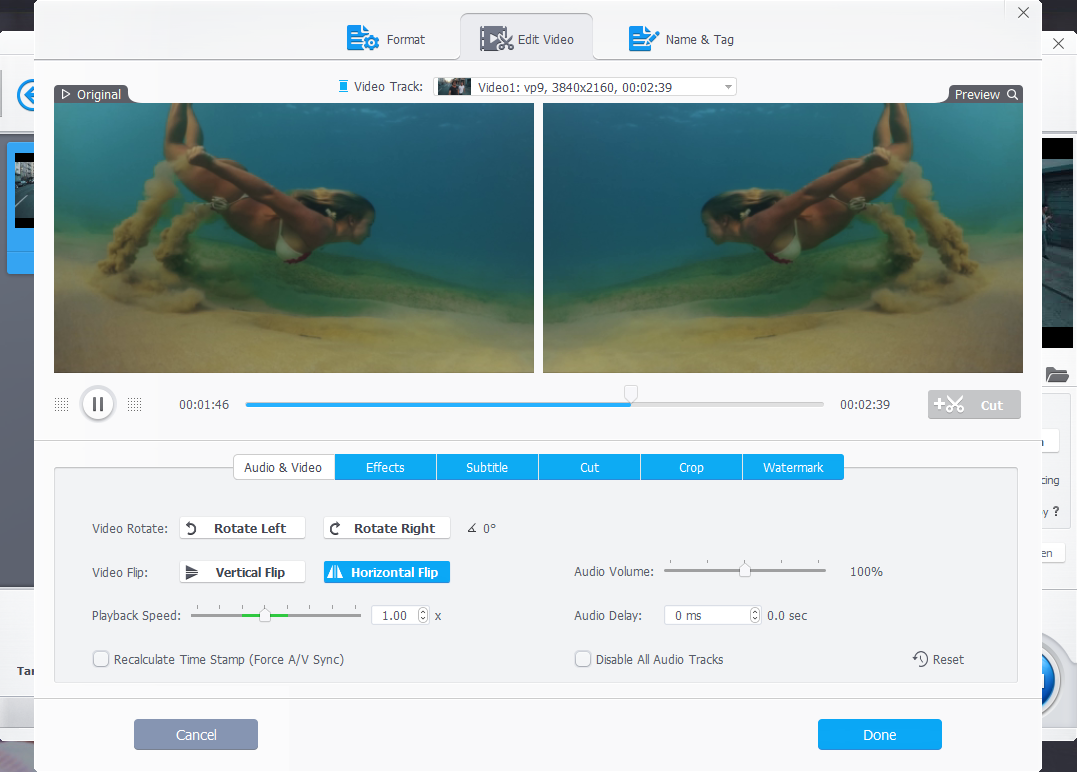Viewport: 1077px width, 772px height.
Task: Switch to the Effects tab
Action: 385,467
